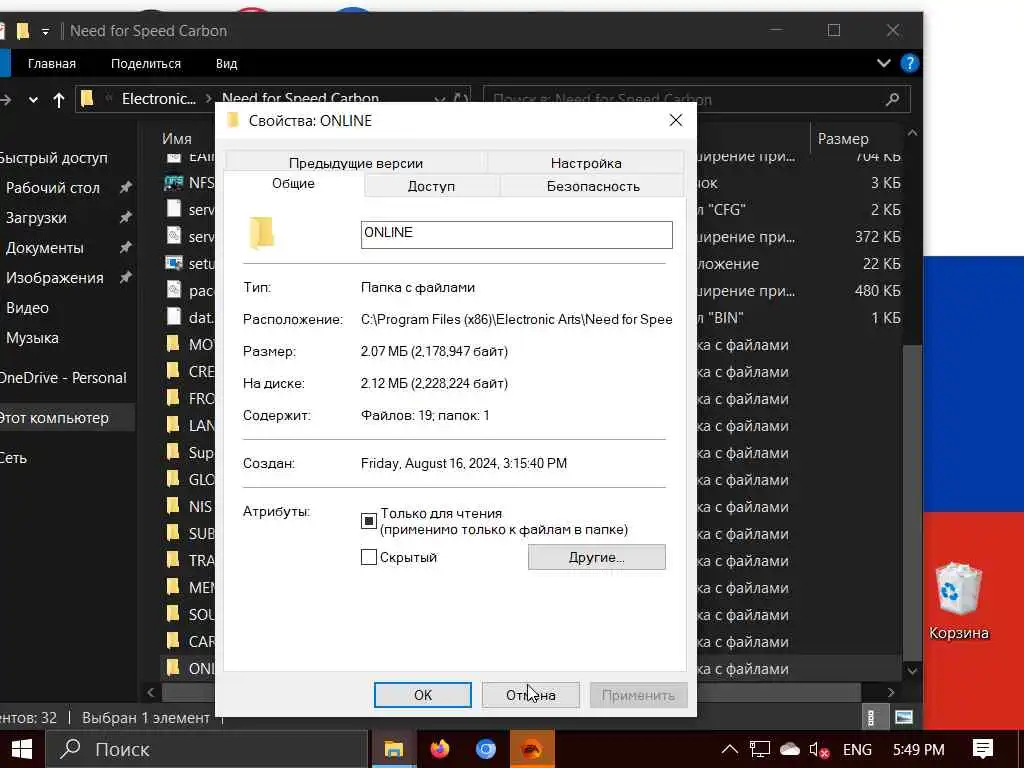Click the pin icon beside Рабочий стол
The image size is (1024, 768).
125,188
